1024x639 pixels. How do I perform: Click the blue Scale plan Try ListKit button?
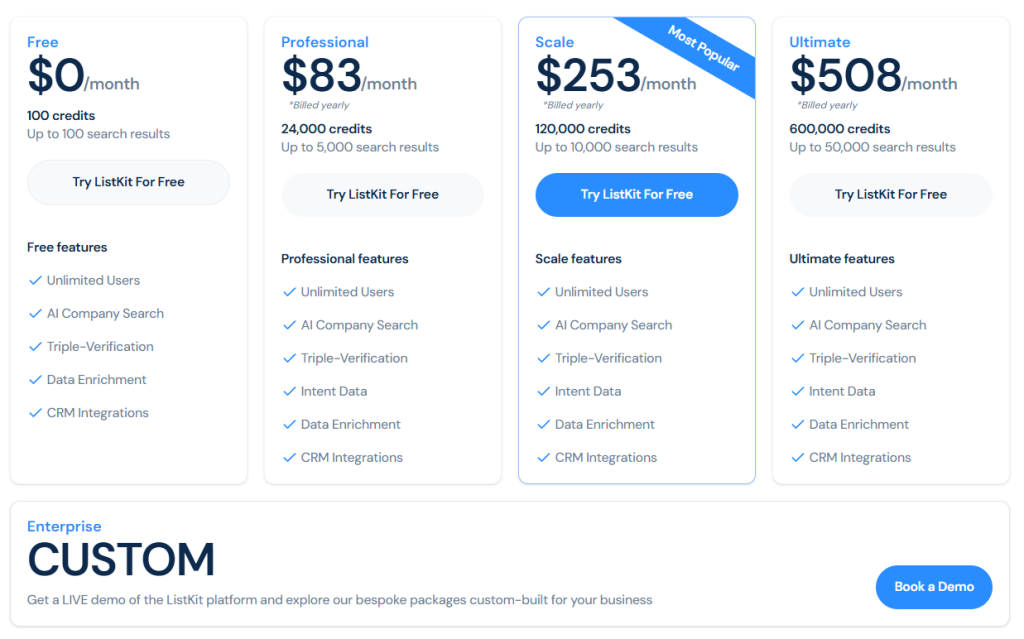[x=636, y=194]
